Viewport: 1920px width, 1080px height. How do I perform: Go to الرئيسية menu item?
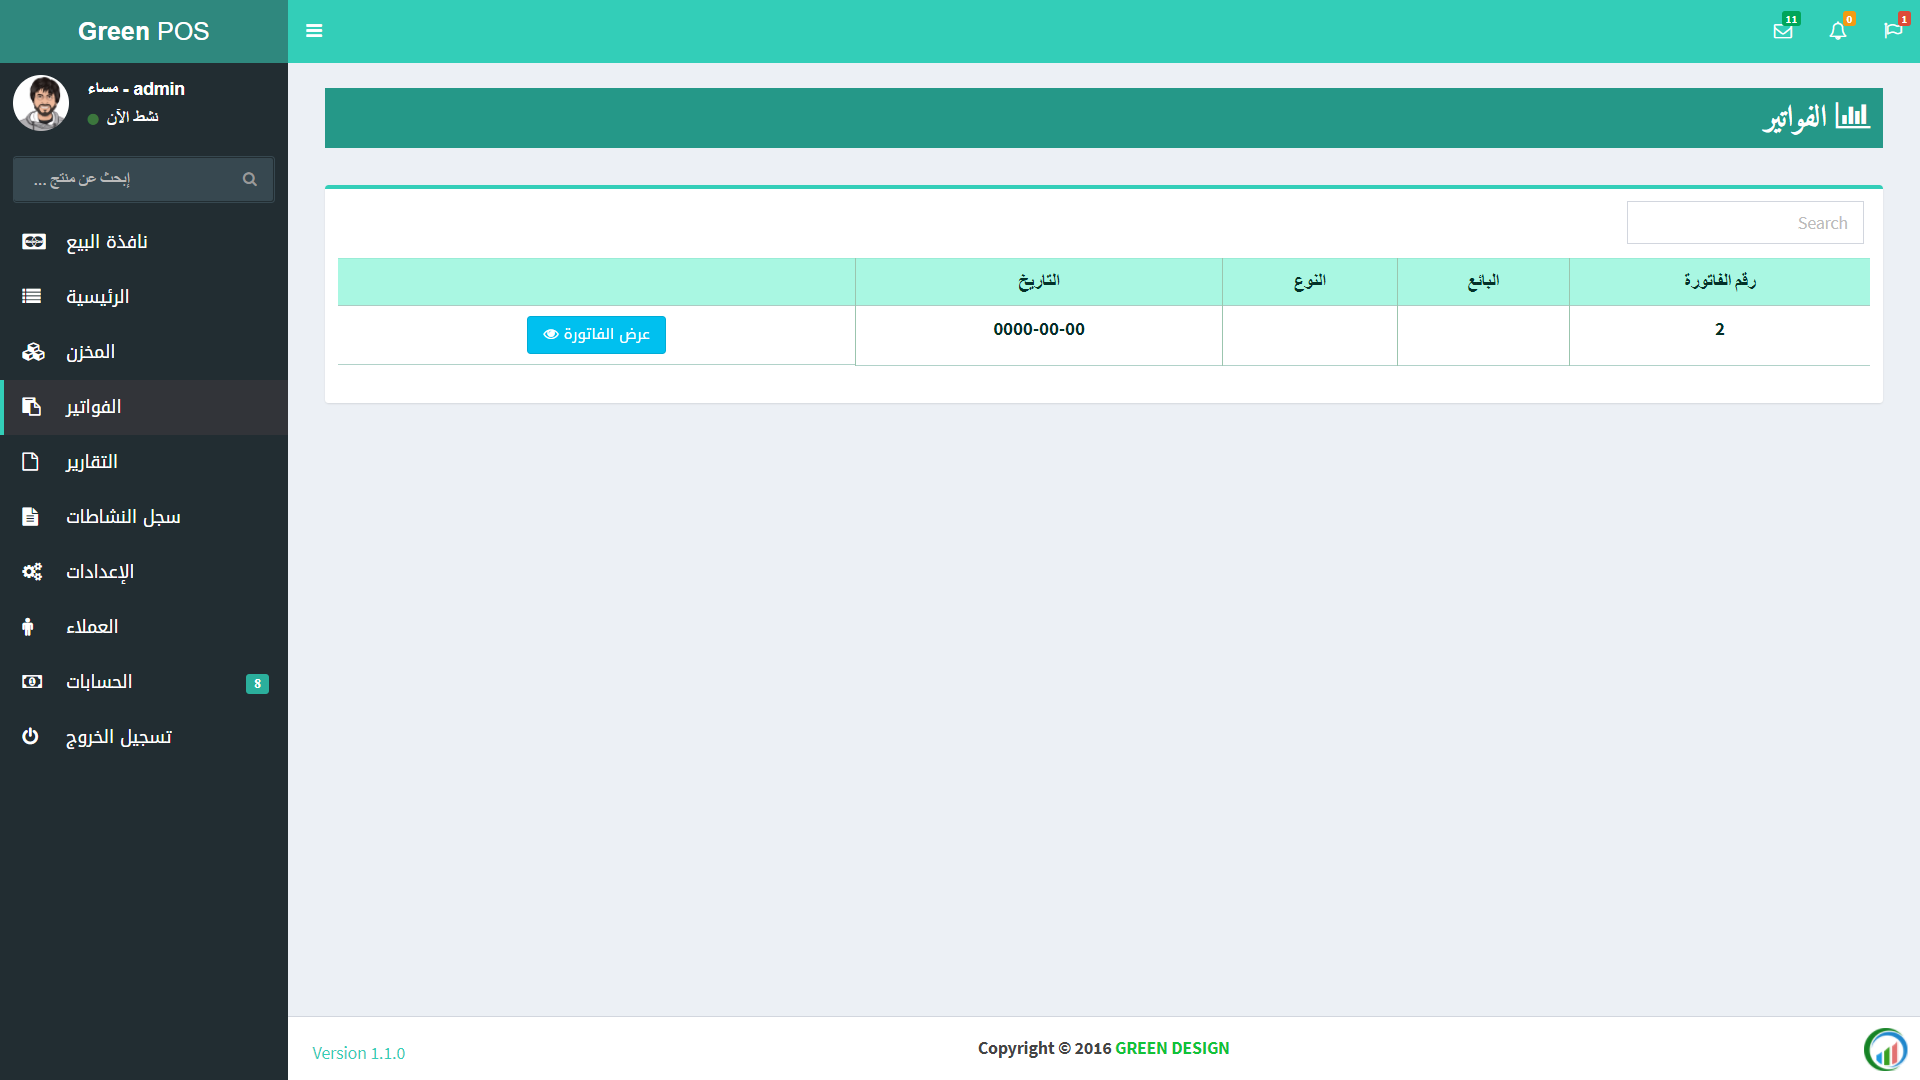pos(97,297)
